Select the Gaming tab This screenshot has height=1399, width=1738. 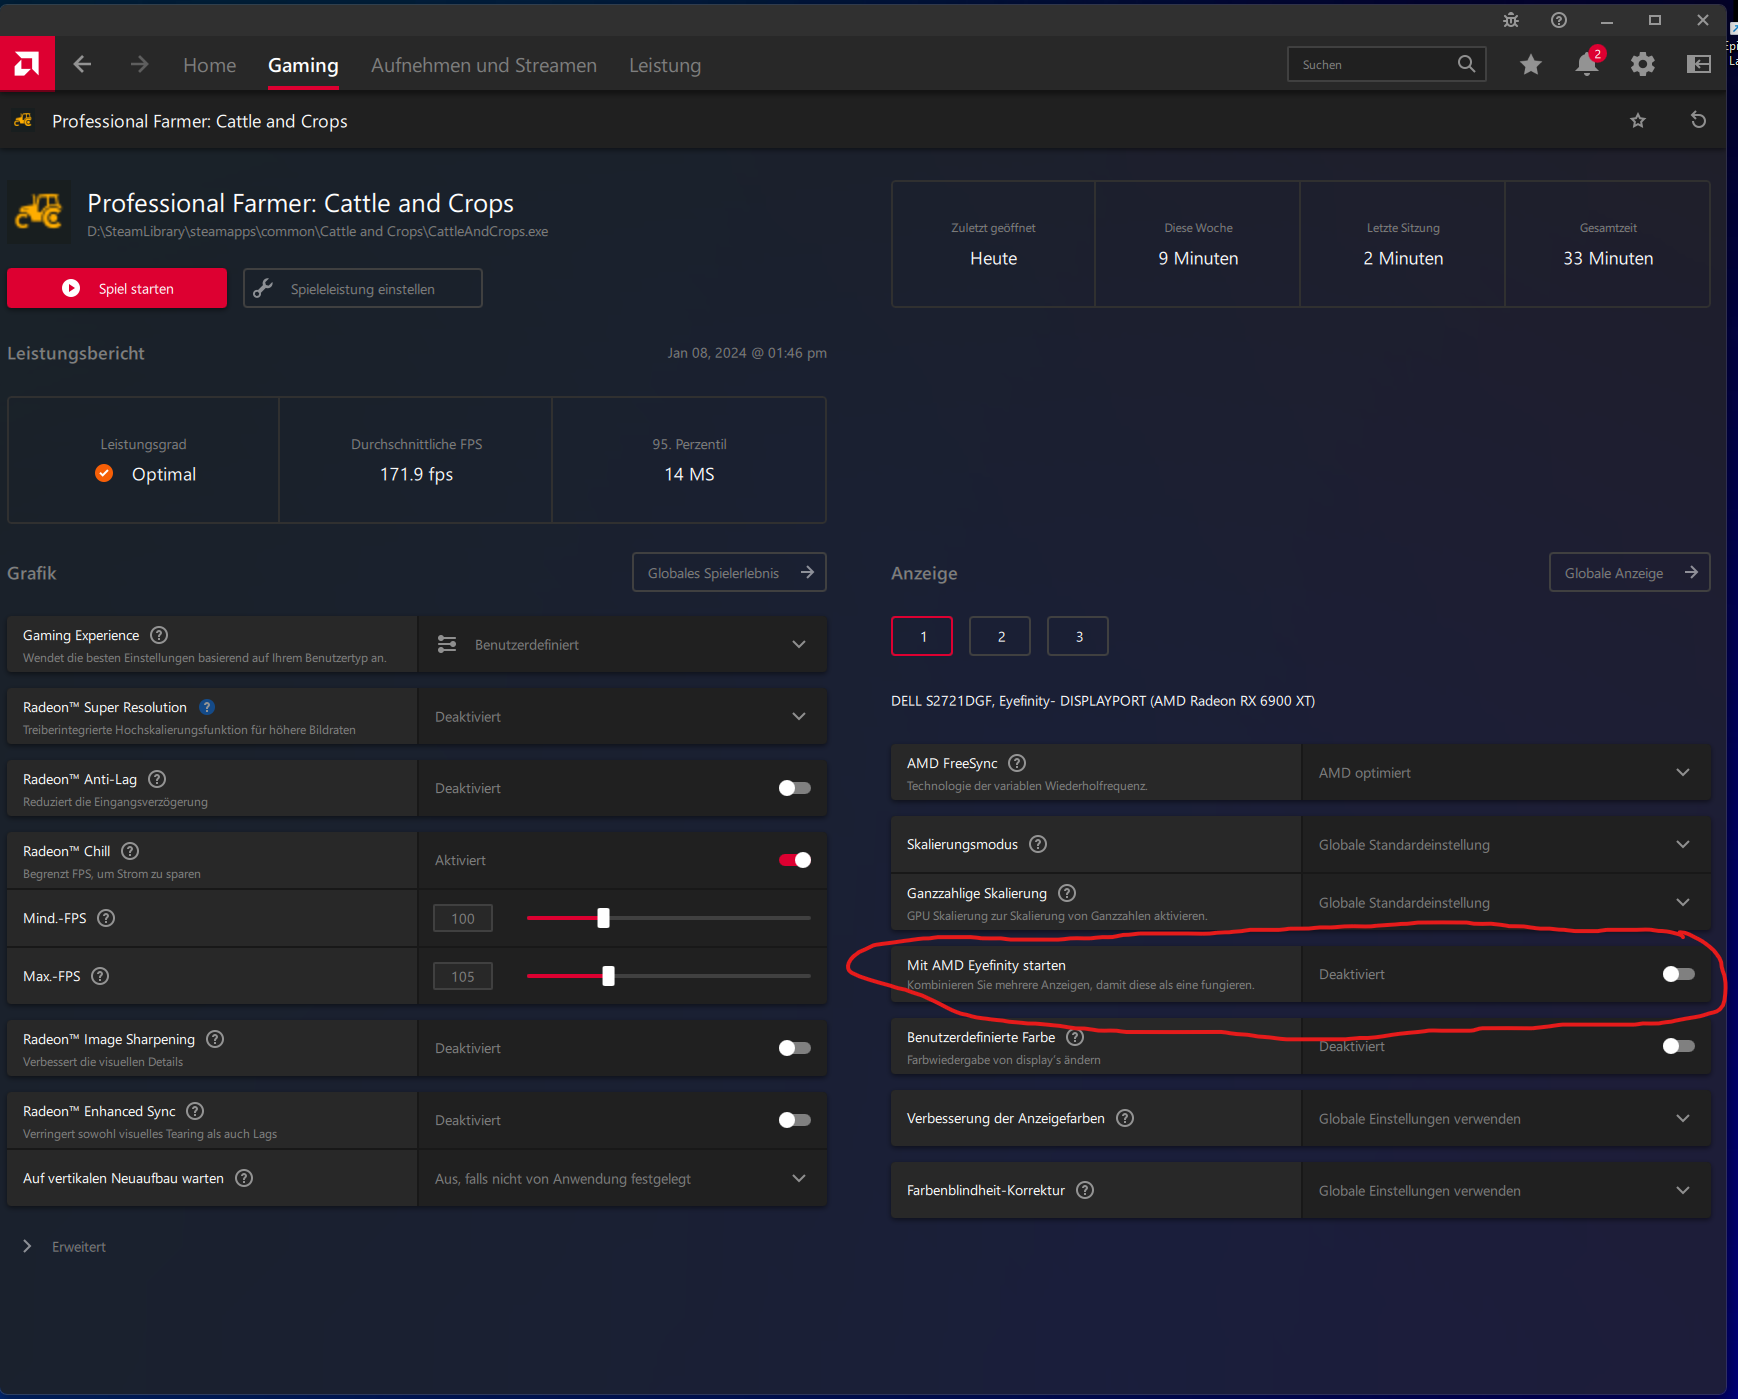(303, 65)
